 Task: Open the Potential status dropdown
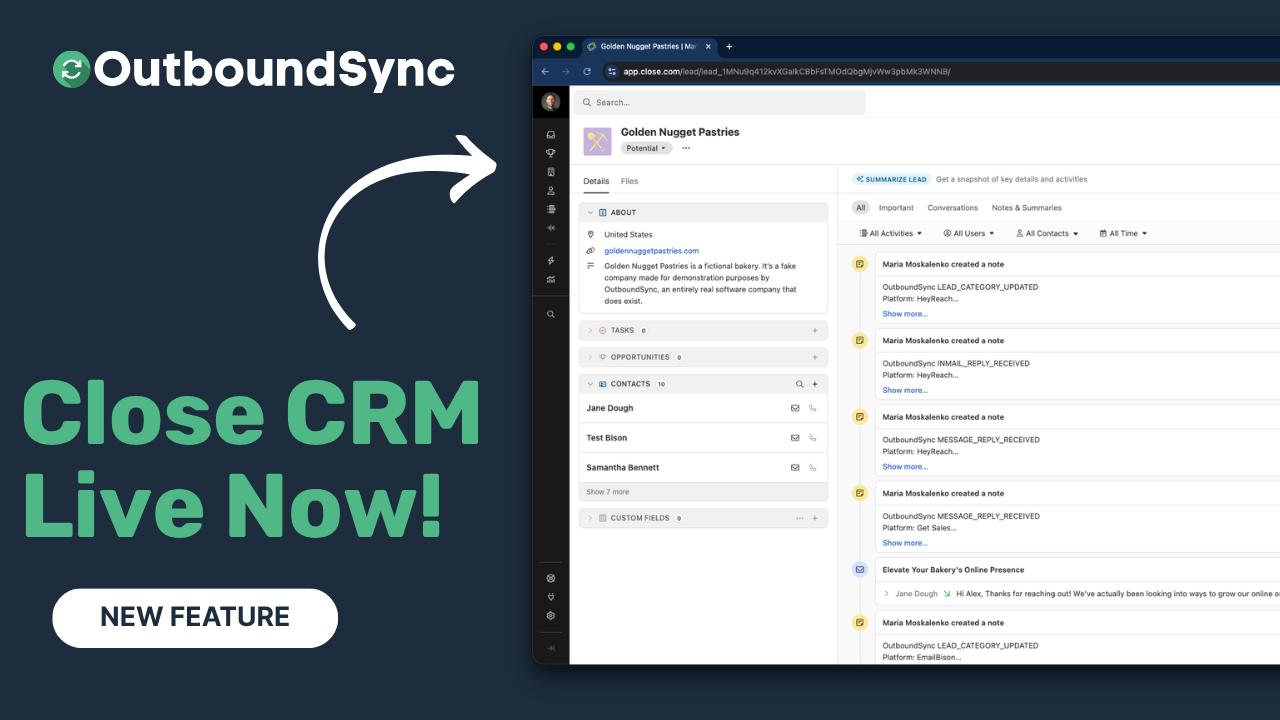click(x=646, y=147)
